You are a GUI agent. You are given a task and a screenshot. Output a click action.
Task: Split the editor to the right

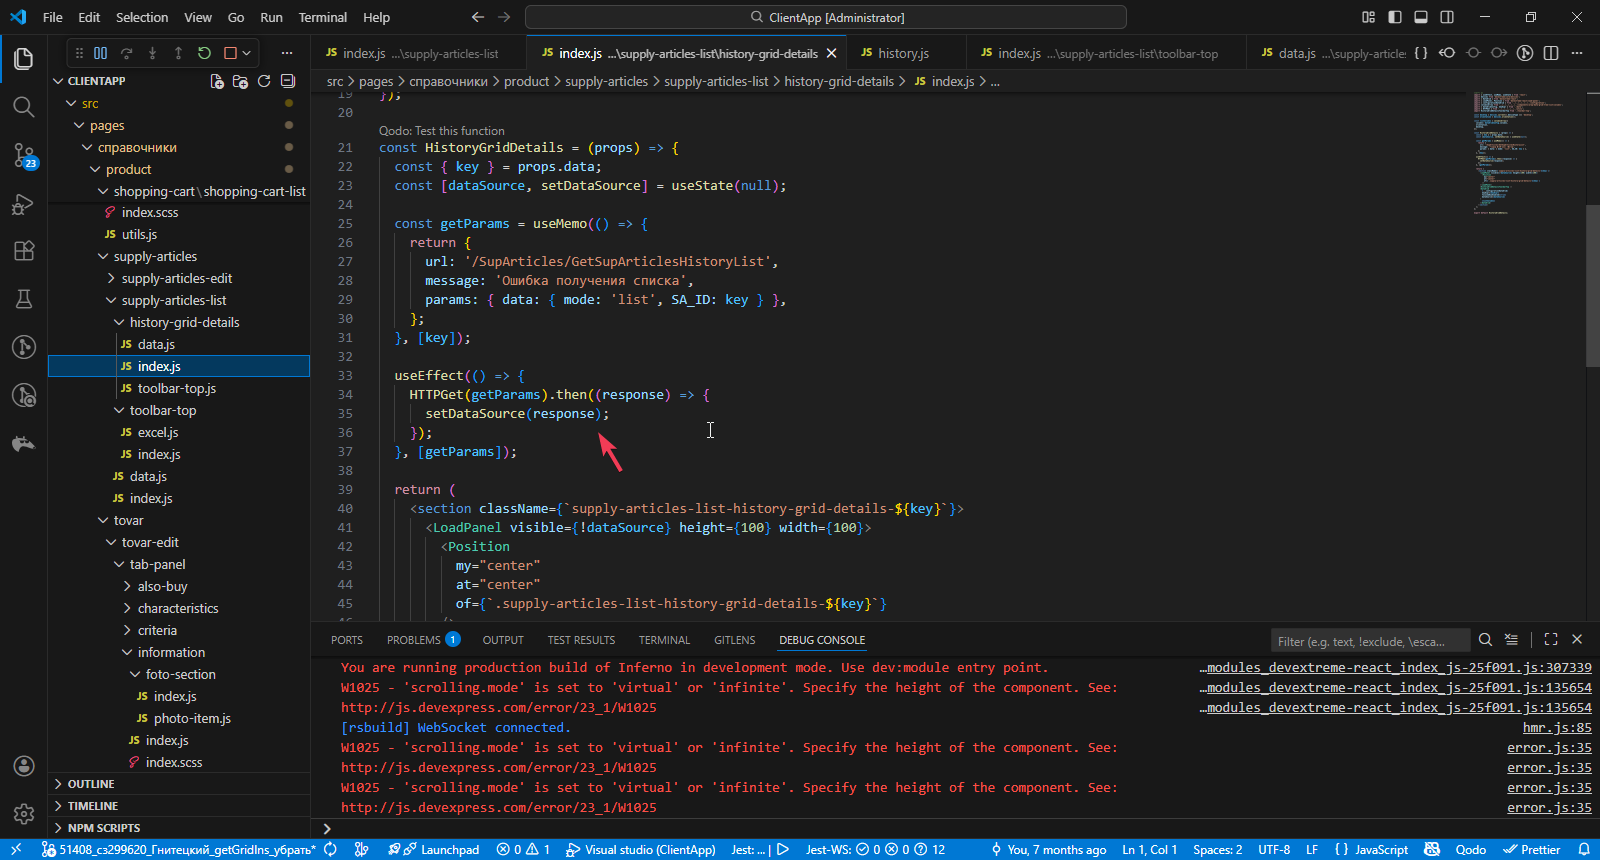click(1551, 53)
